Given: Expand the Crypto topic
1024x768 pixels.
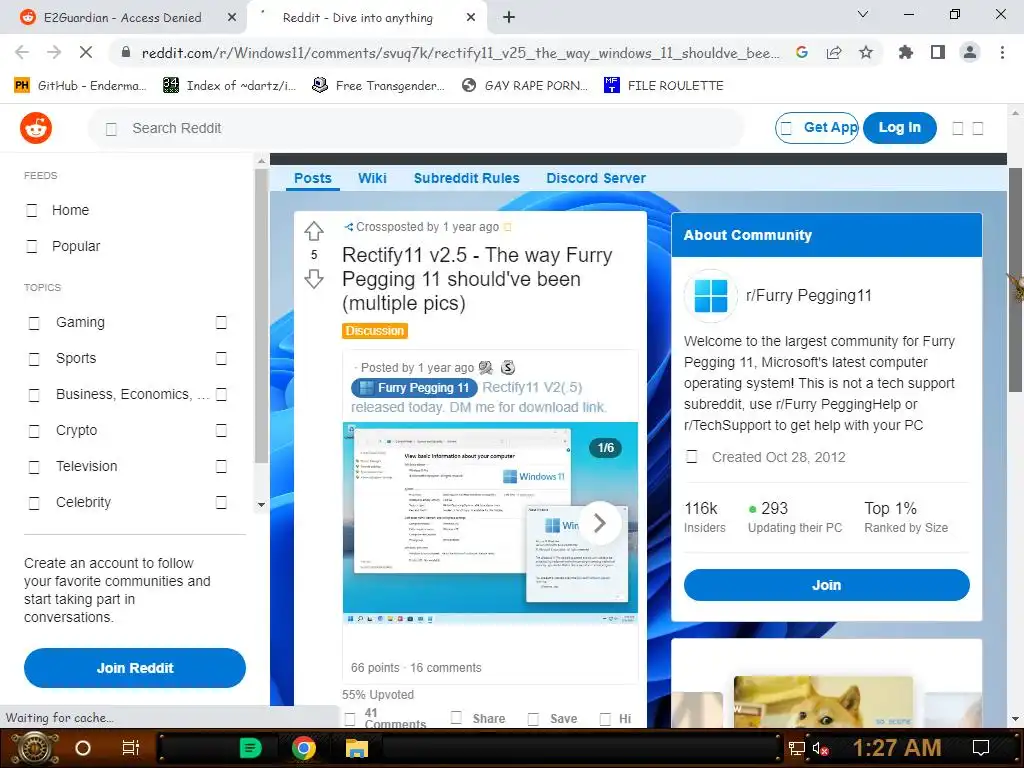Looking at the screenshot, I should tap(221, 430).
